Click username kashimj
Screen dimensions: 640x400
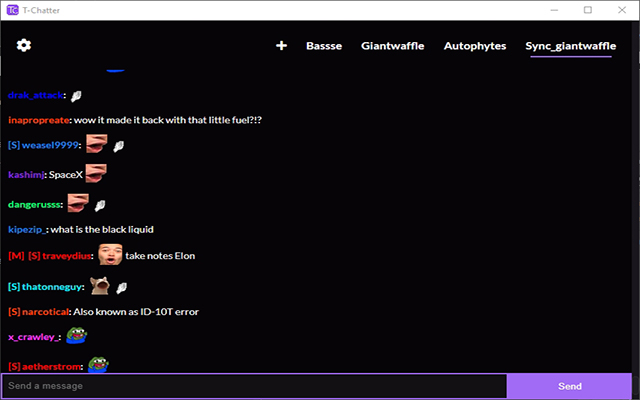tap(26, 175)
